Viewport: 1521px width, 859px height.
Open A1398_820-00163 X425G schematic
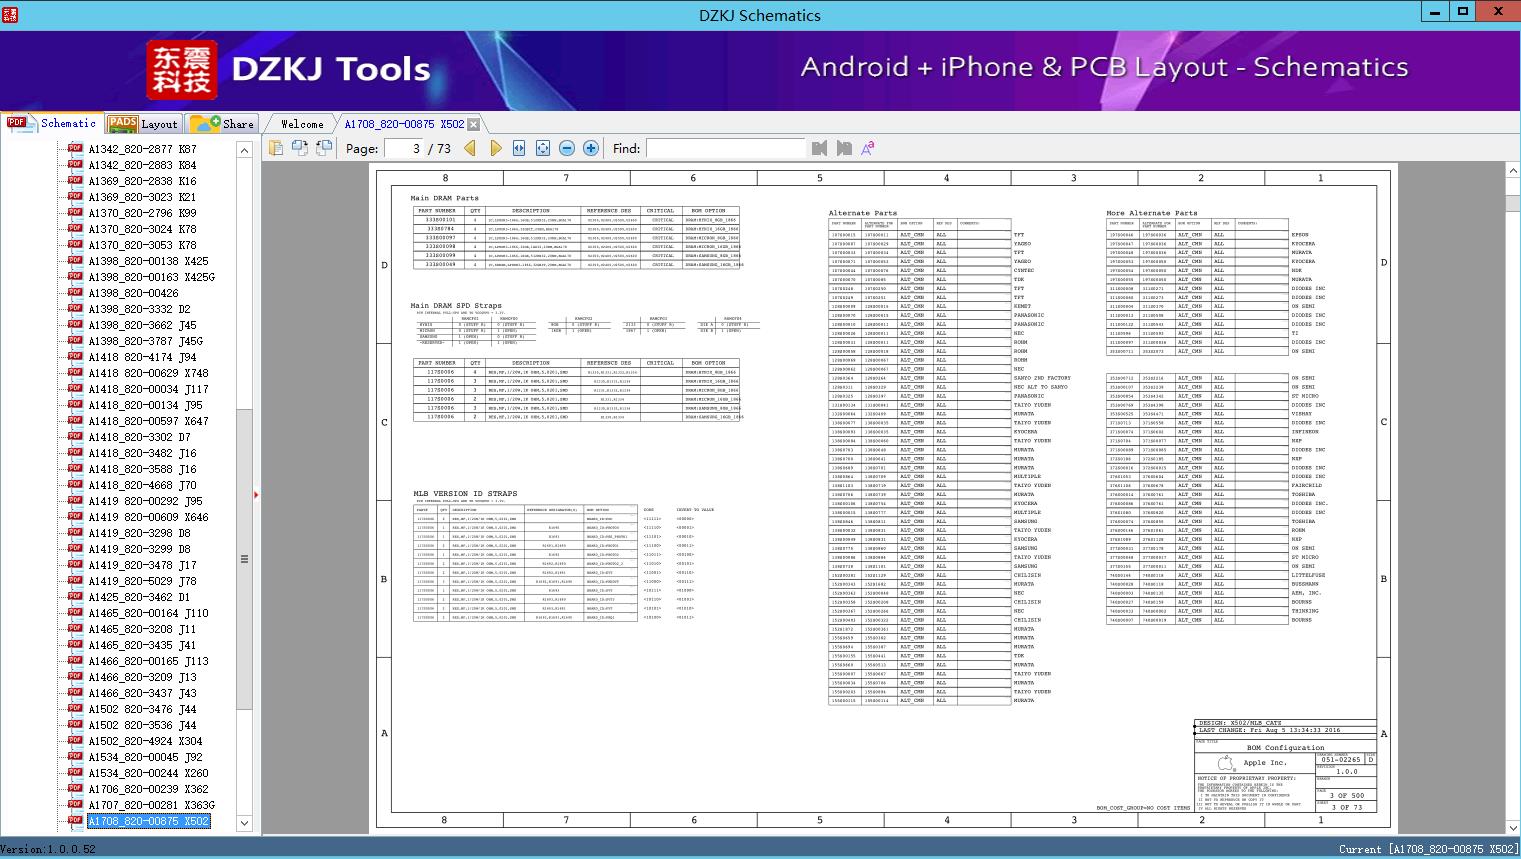click(x=152, y=277)
